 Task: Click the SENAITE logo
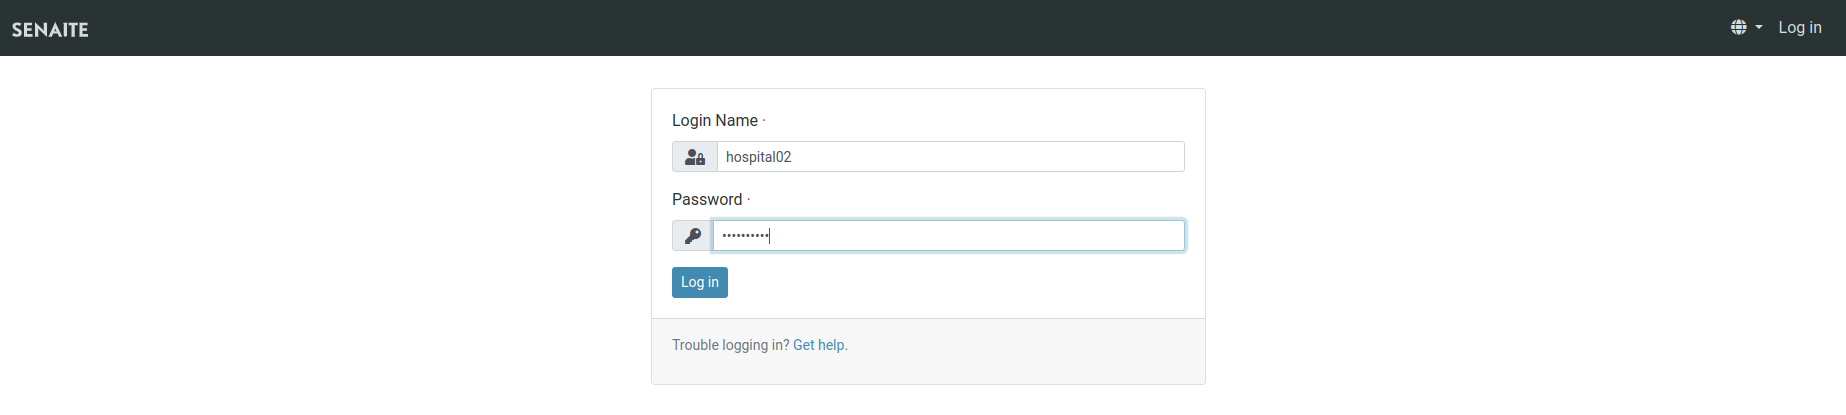pos(50,29)
